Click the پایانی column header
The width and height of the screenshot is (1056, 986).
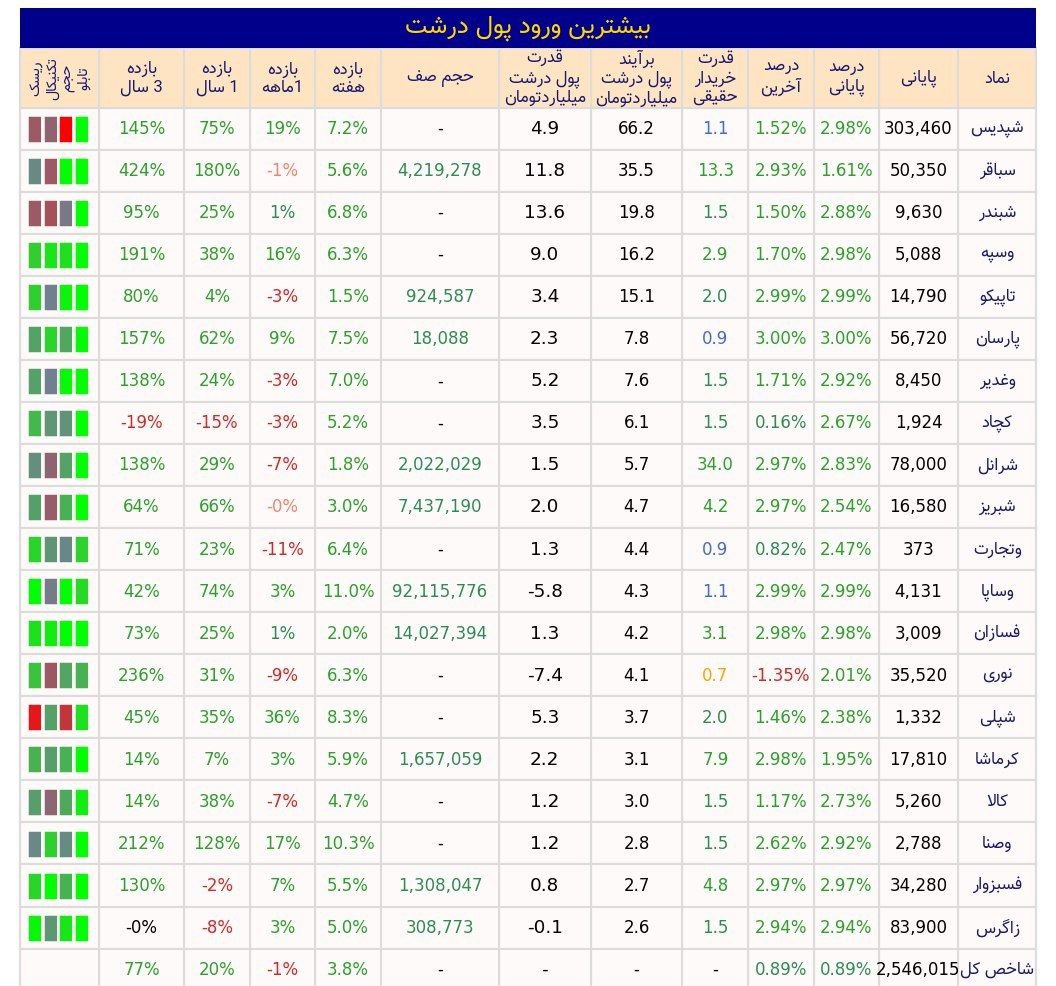point(918,77)
